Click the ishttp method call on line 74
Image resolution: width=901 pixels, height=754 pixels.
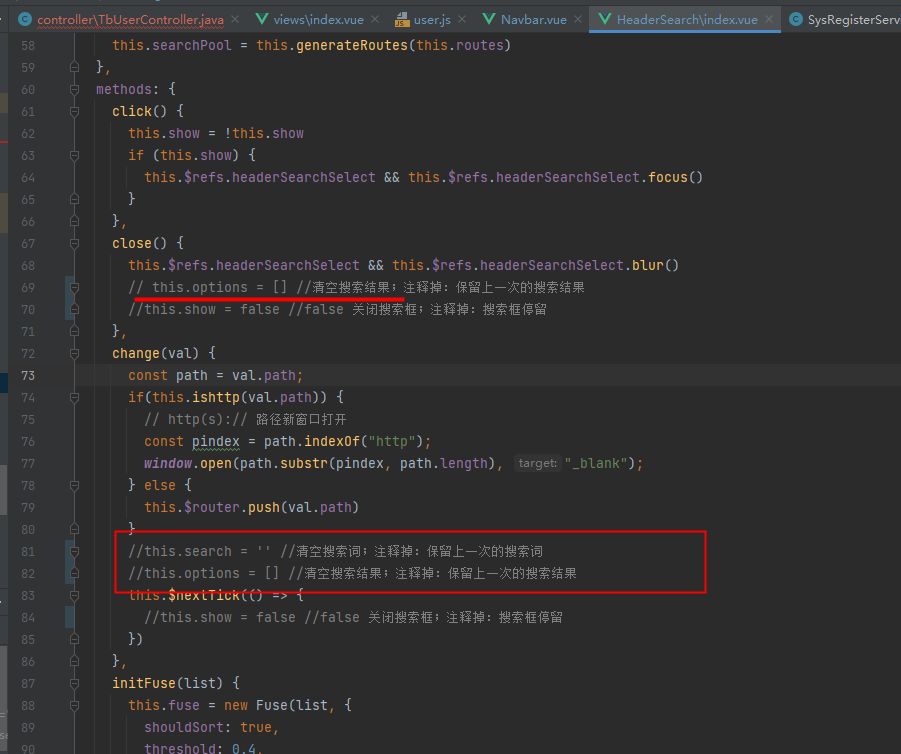click(x=215, y=398)
